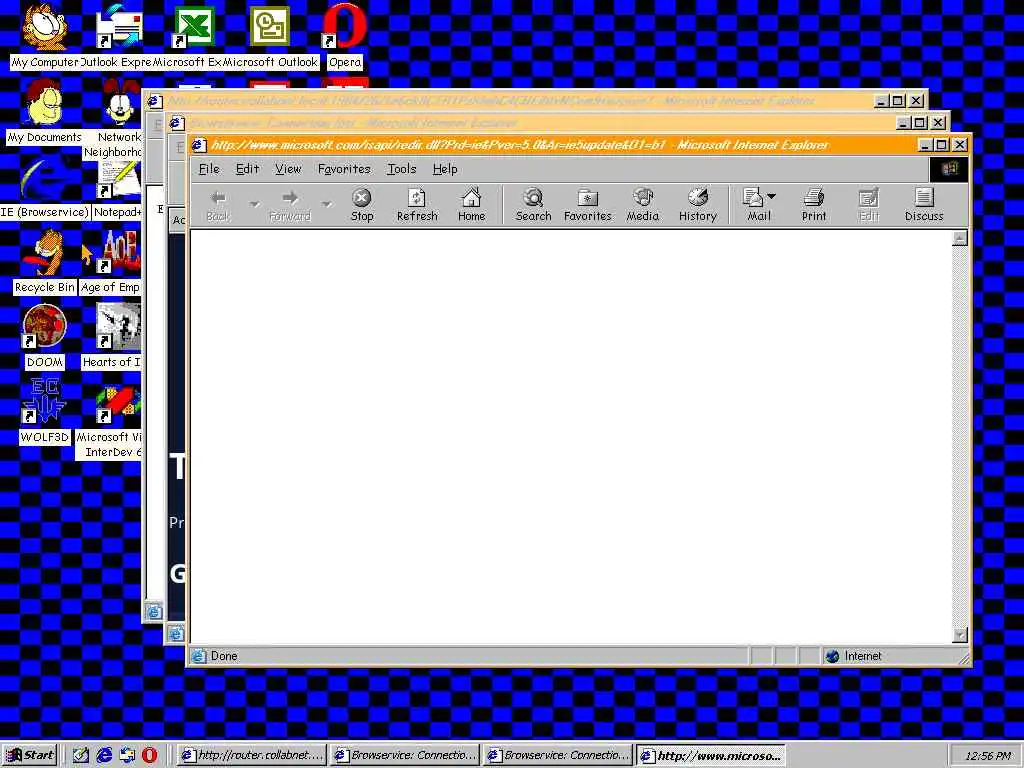
Task: Select the Age of Empires desktop shortcut
Action: click(x=110, y=262)
